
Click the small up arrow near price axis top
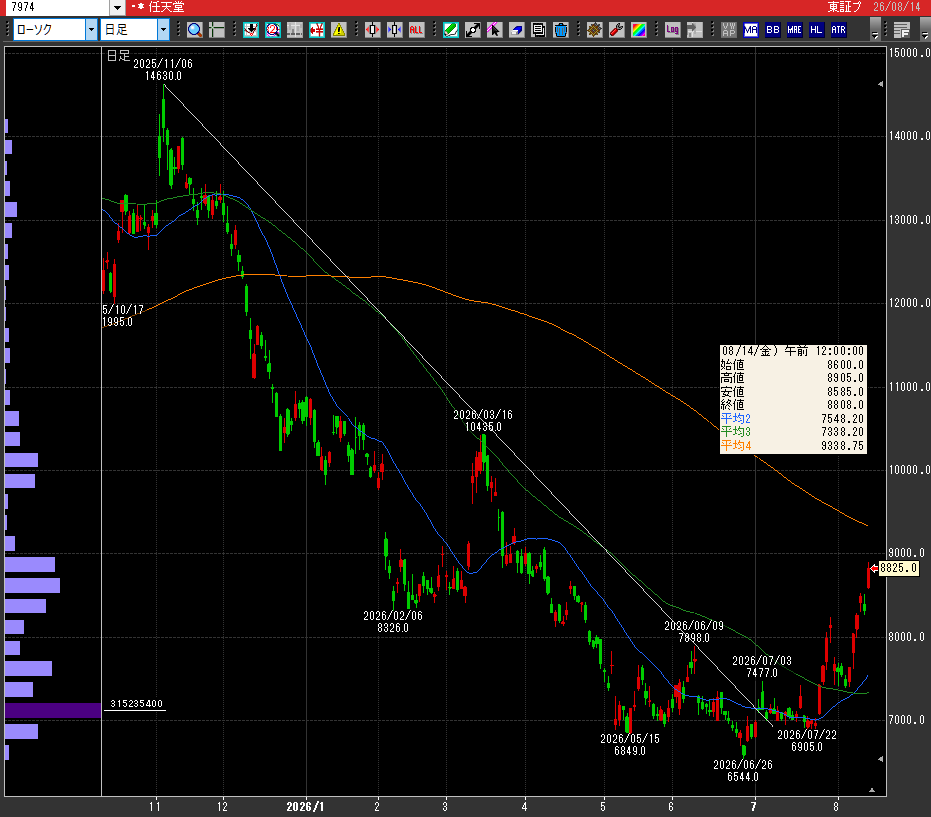click(881, 84)
